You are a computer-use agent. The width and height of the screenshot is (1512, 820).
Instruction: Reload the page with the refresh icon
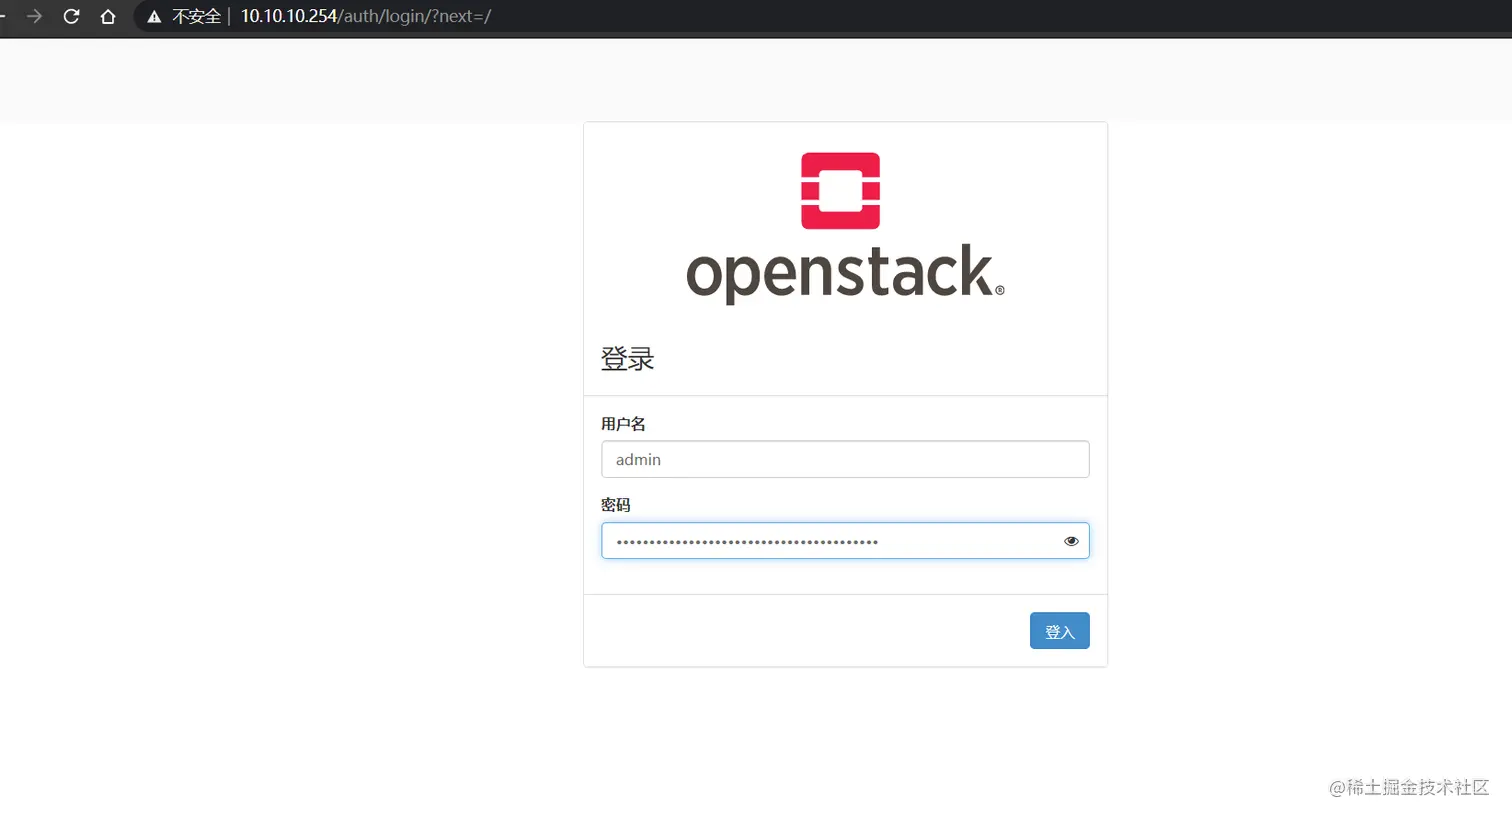71,16
